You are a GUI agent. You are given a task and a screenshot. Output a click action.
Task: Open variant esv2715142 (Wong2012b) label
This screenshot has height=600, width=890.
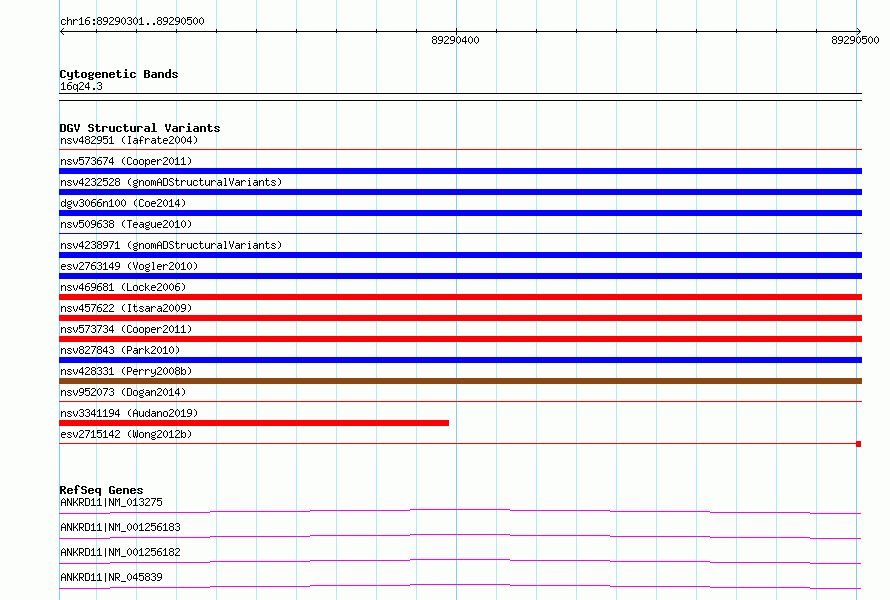126,434
